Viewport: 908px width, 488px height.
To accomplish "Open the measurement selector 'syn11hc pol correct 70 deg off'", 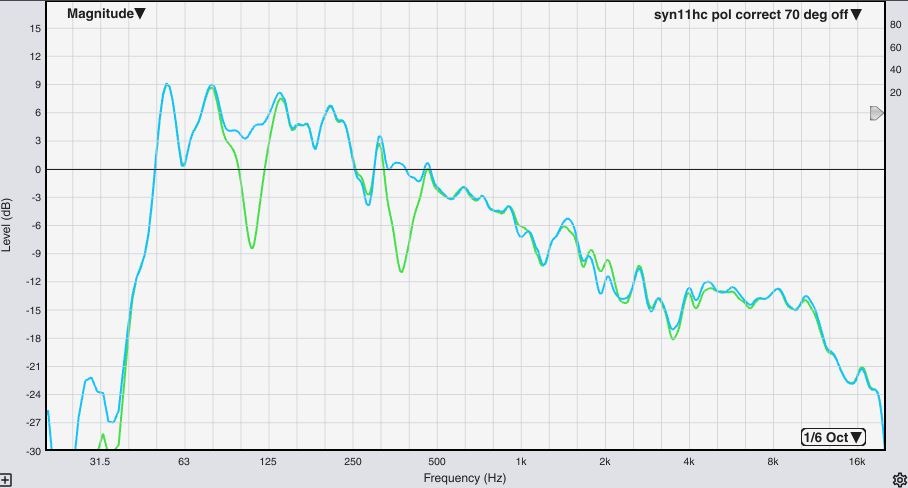I will pos(757,15).
